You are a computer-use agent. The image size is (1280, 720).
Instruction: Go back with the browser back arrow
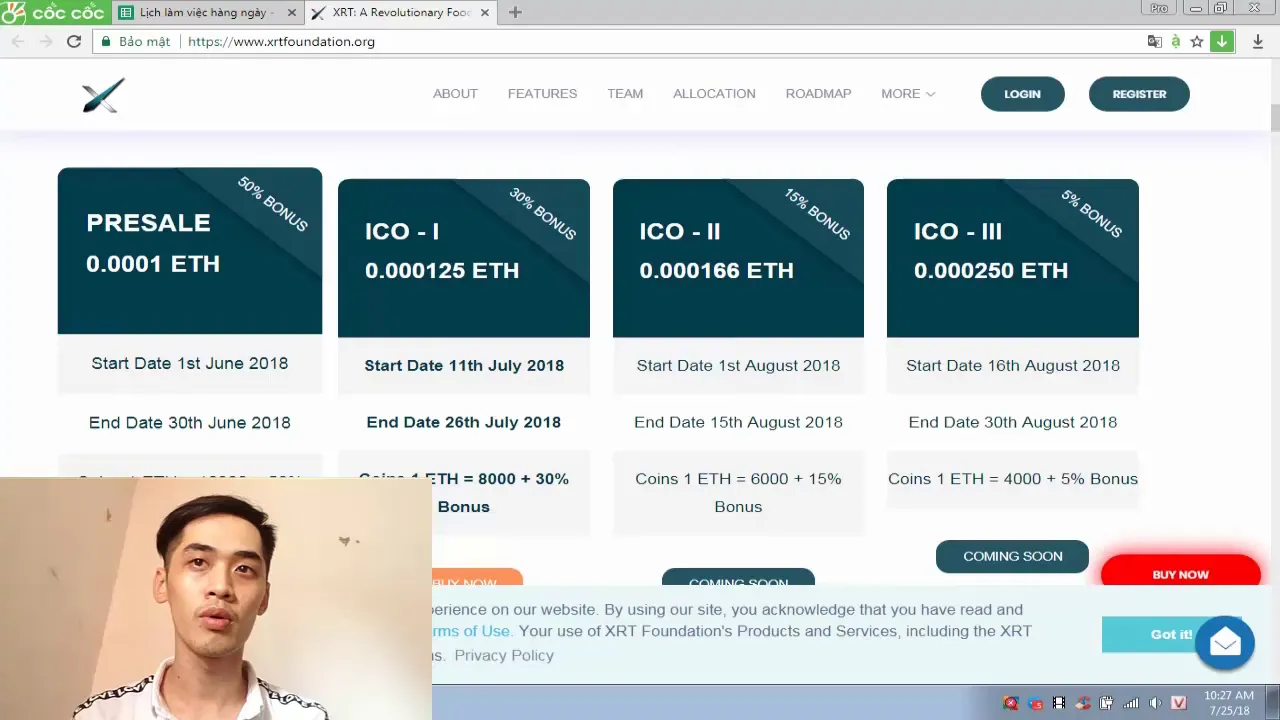pos(17,42)
